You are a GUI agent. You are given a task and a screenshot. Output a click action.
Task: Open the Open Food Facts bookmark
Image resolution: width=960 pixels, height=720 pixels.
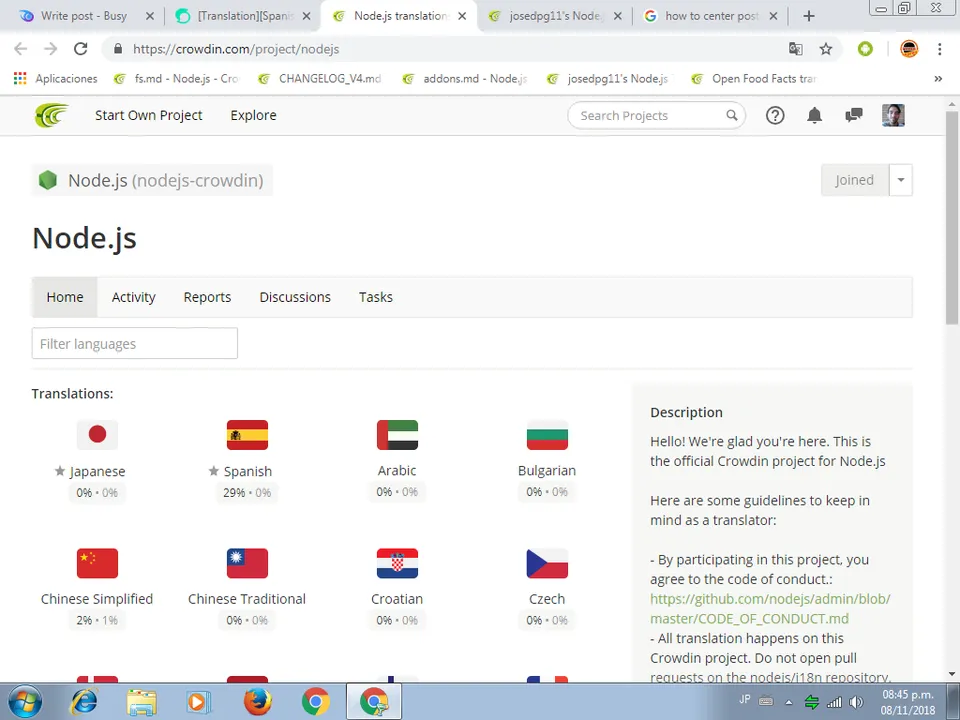coord(754,78)
